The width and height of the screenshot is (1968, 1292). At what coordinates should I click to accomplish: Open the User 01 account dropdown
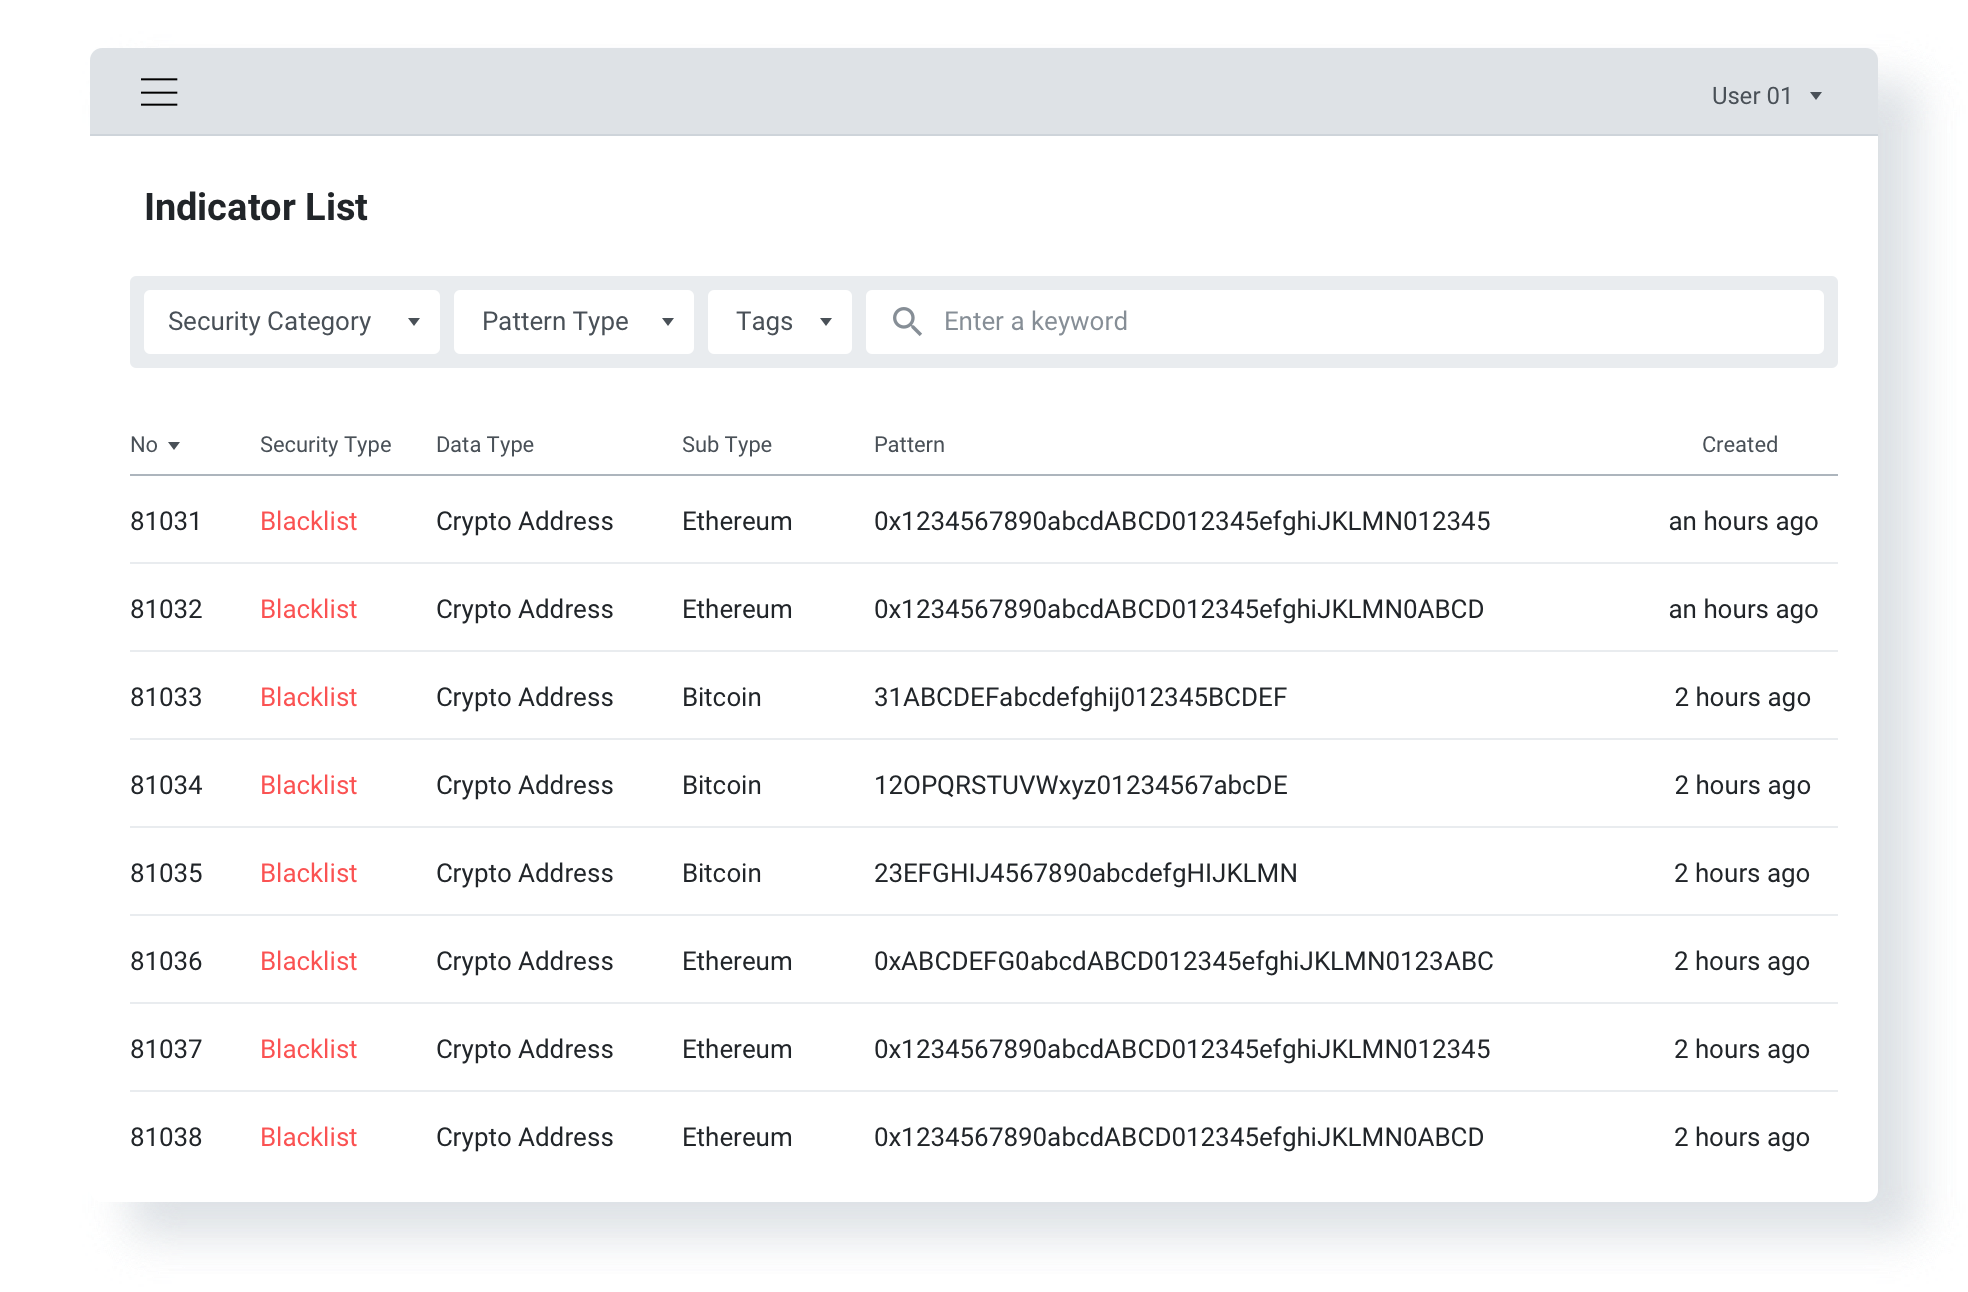tap(1767, 96)
